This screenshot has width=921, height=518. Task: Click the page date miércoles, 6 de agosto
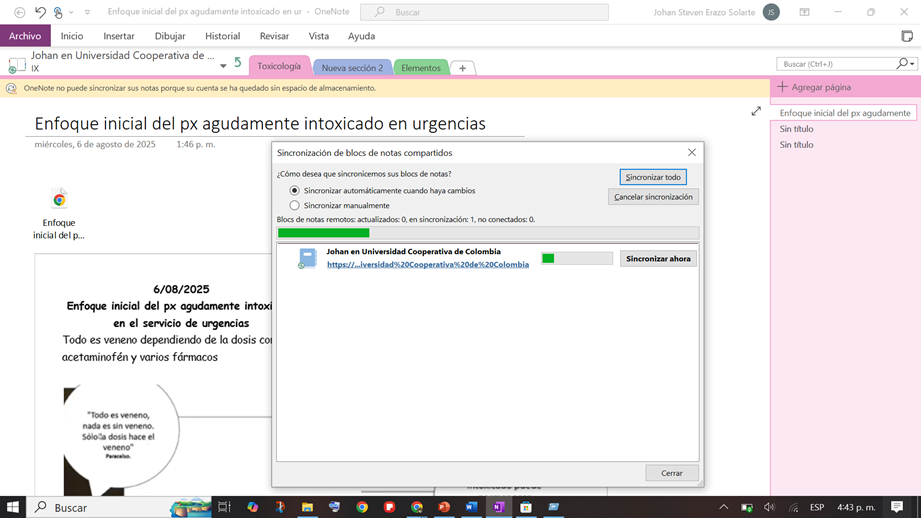(x=95, y=144)
